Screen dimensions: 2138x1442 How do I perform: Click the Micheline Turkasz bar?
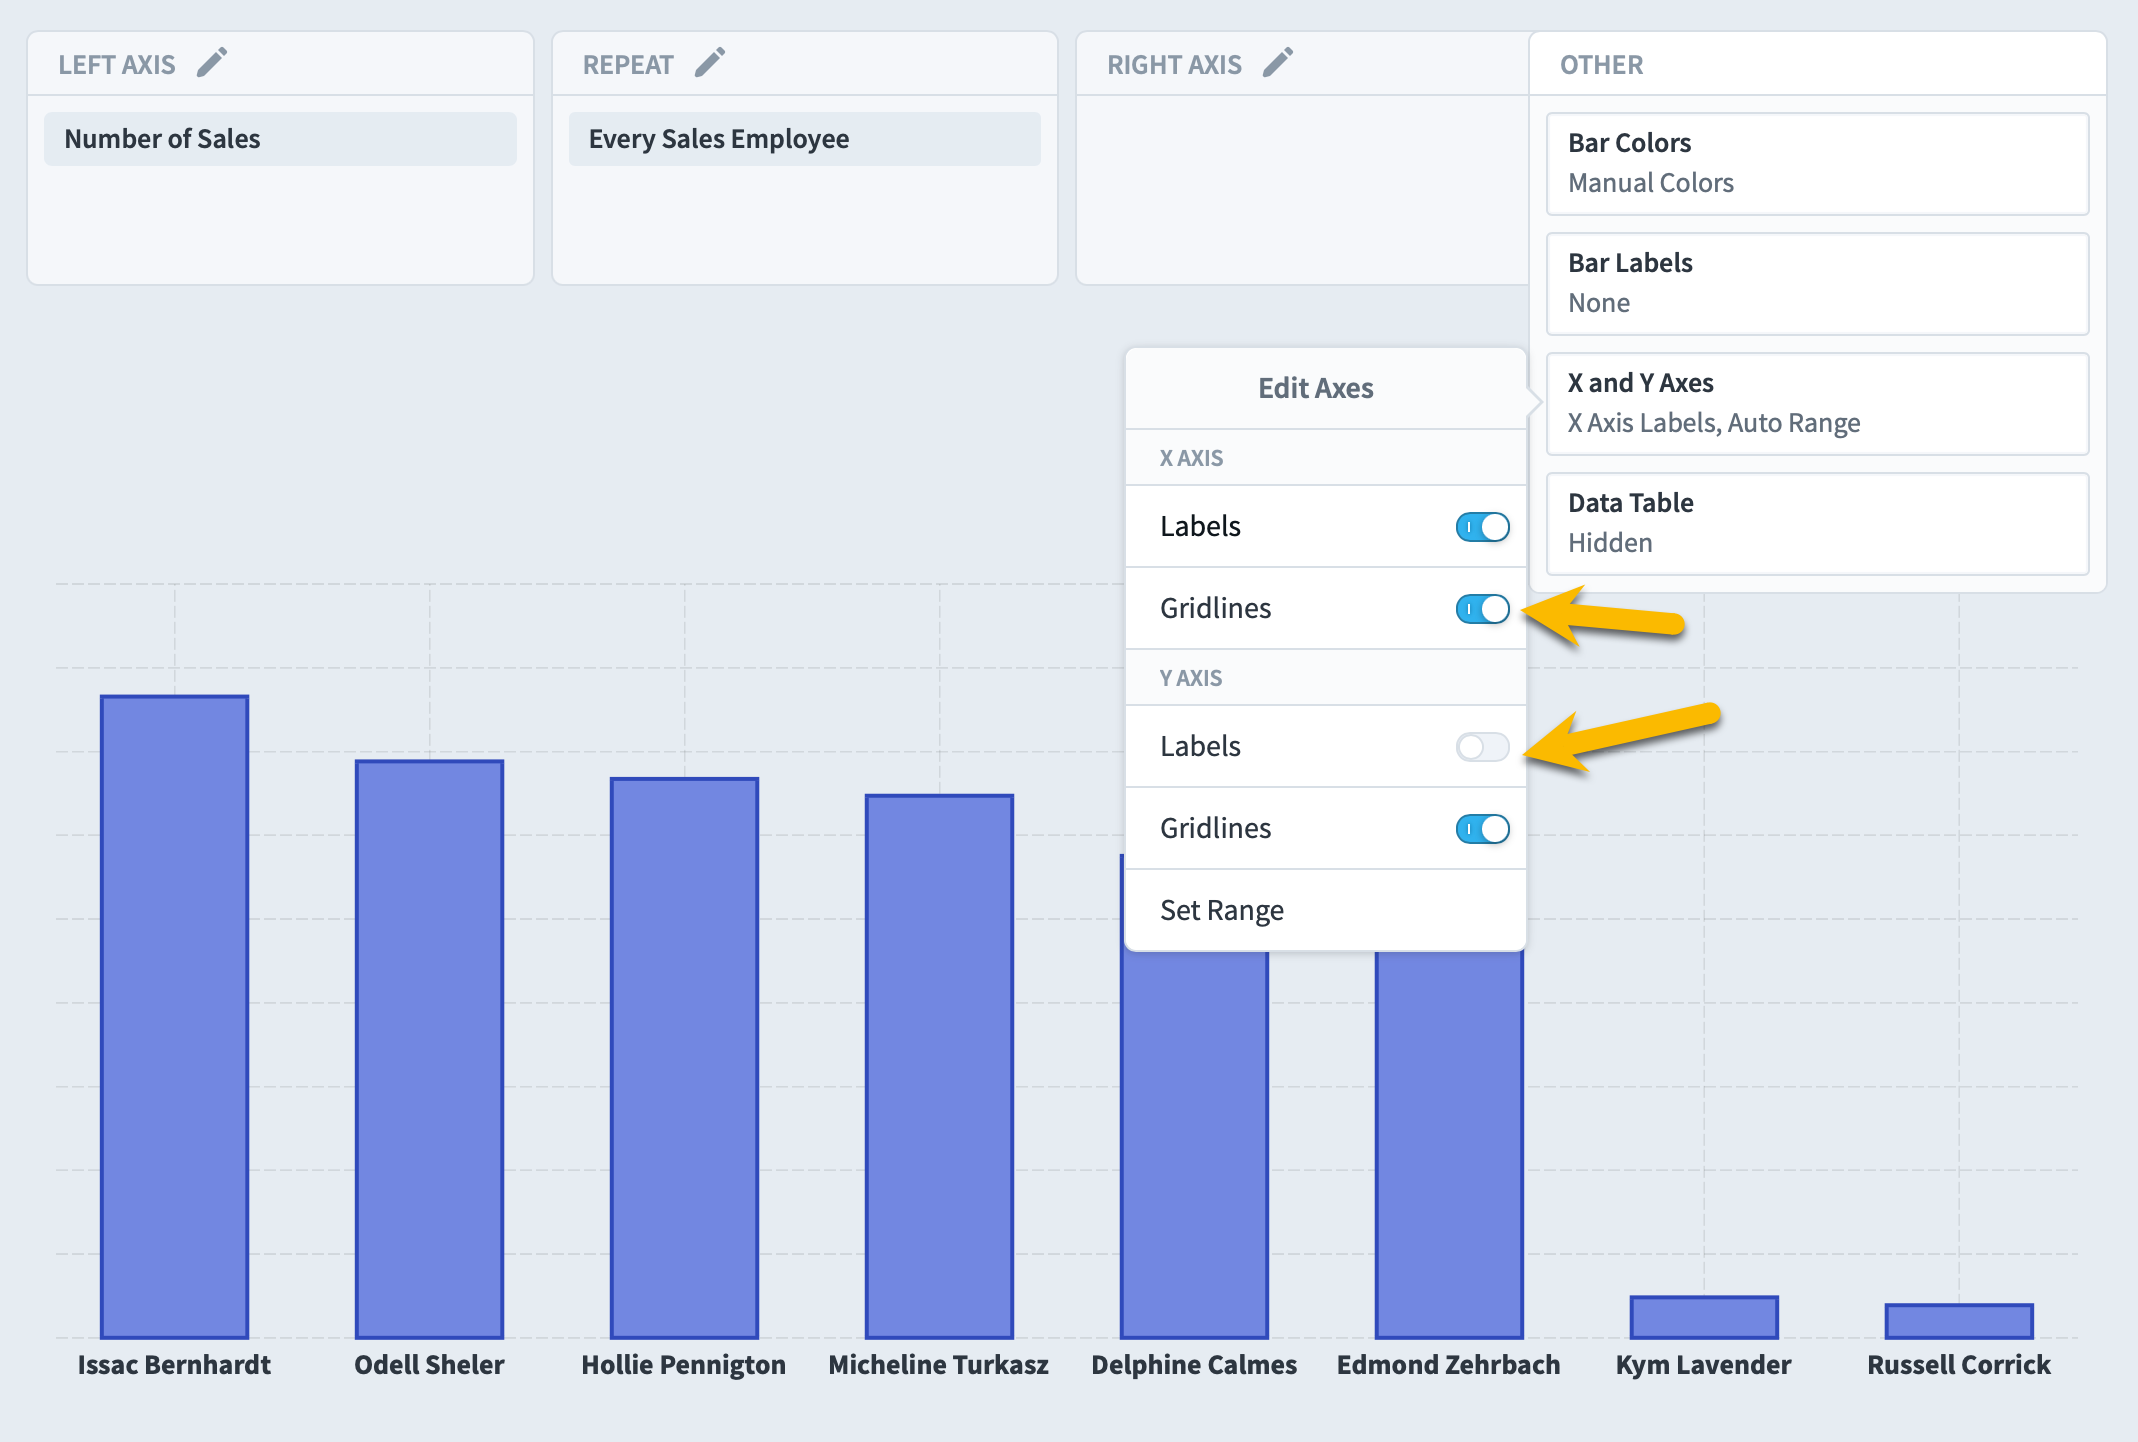point(940,1067)
